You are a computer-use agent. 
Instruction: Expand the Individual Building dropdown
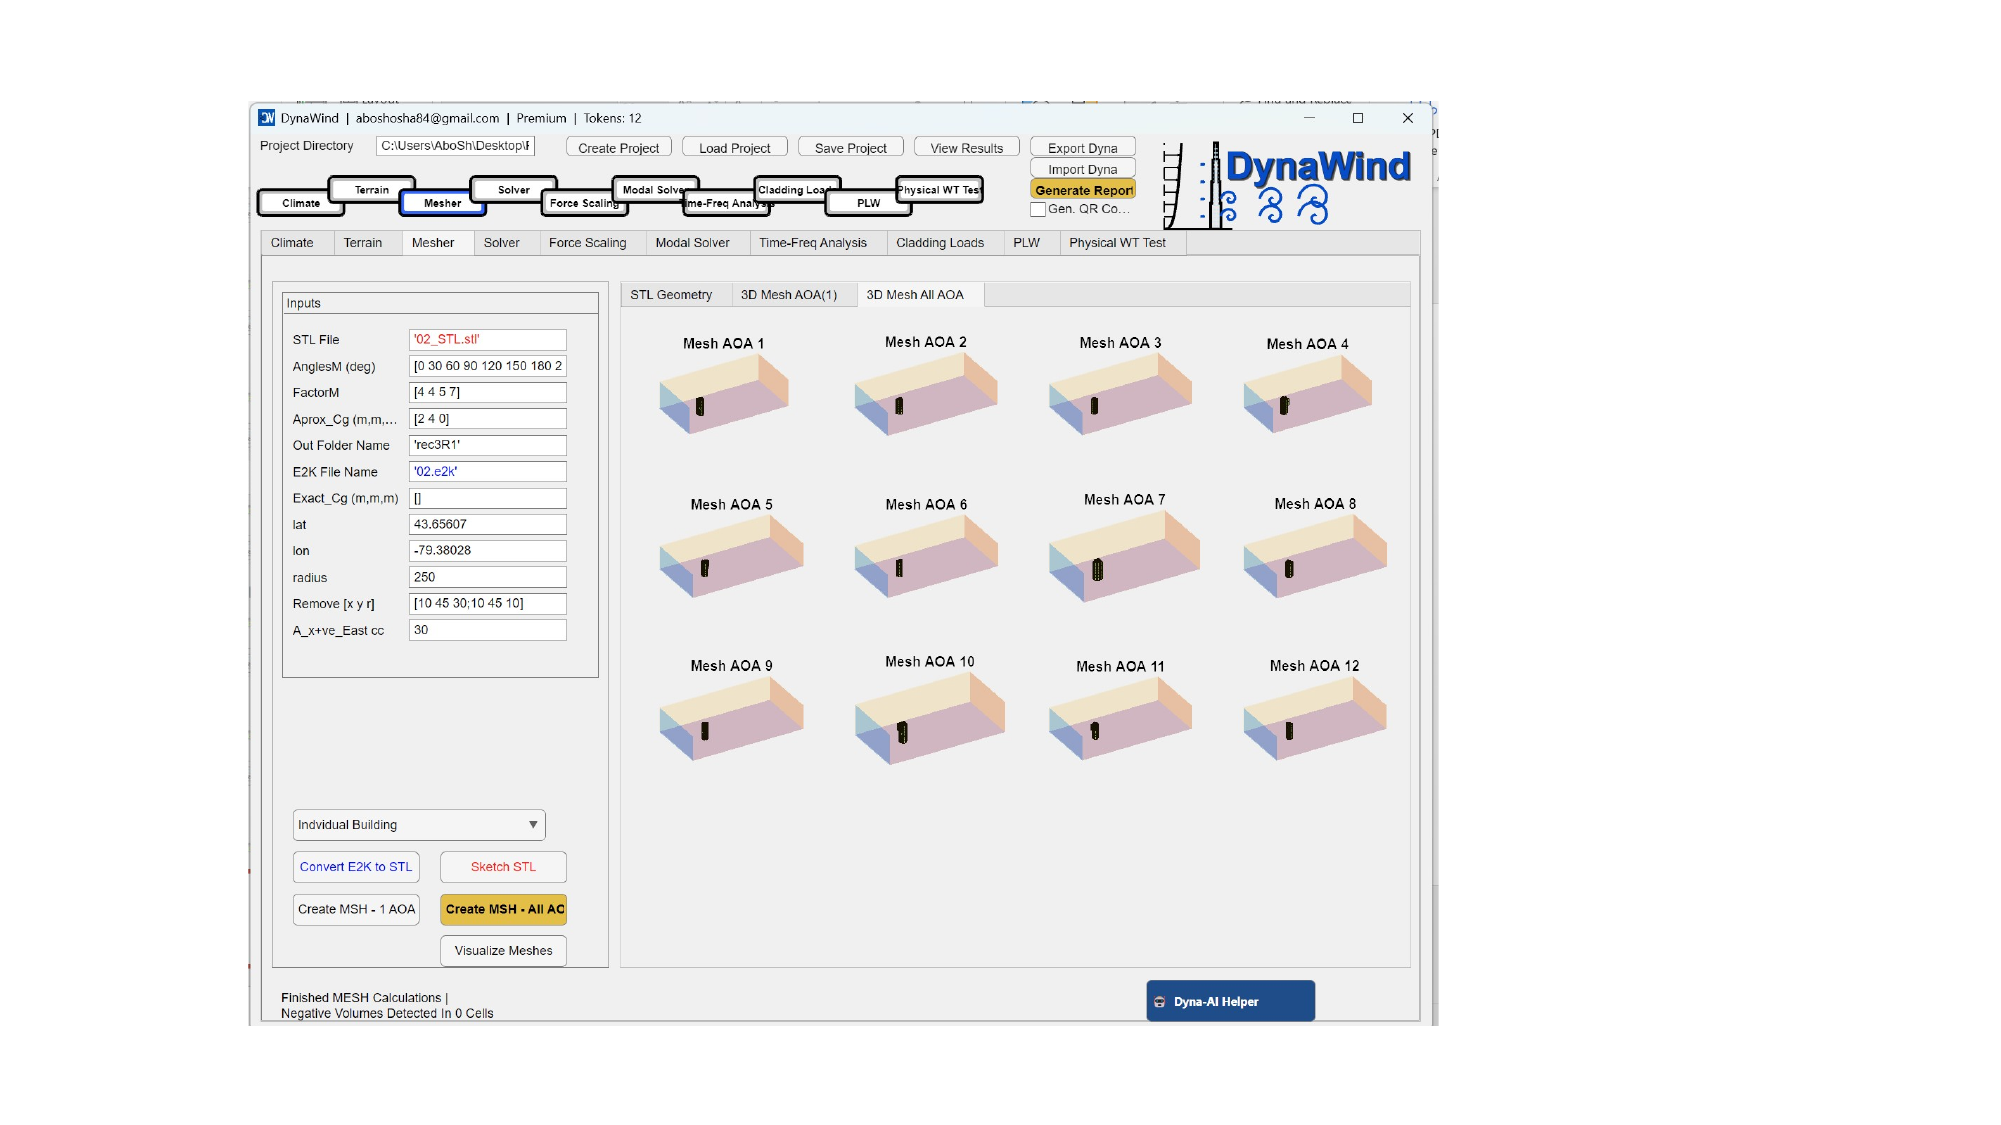pyautogui.click(x=418, y=825)
